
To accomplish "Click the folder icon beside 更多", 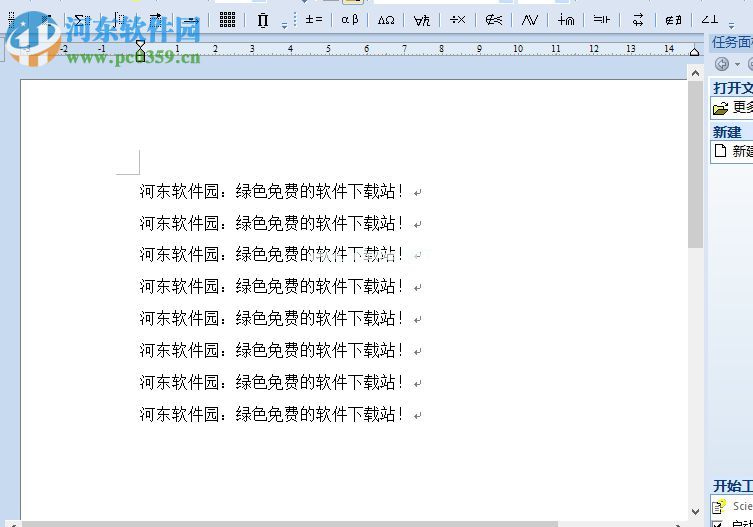I will pos(720,108).
